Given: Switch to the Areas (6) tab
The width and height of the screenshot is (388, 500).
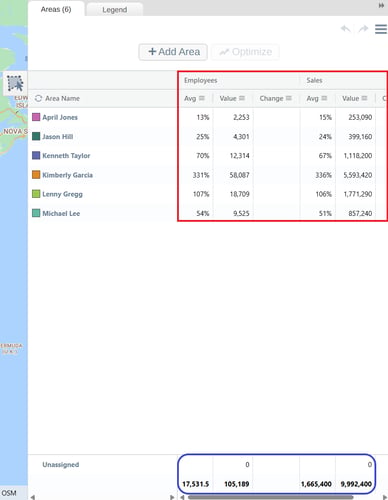Looking at the screenshot, I should coord(56,9).
